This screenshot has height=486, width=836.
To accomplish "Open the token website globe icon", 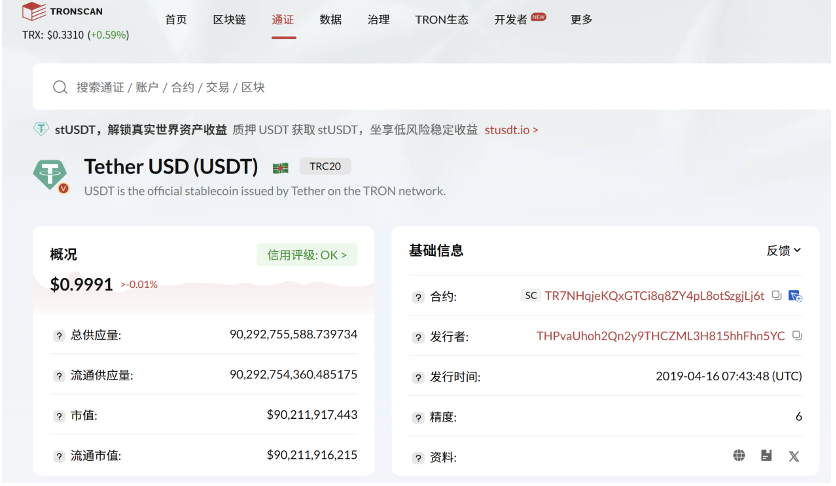I will [x=739, y=455].
